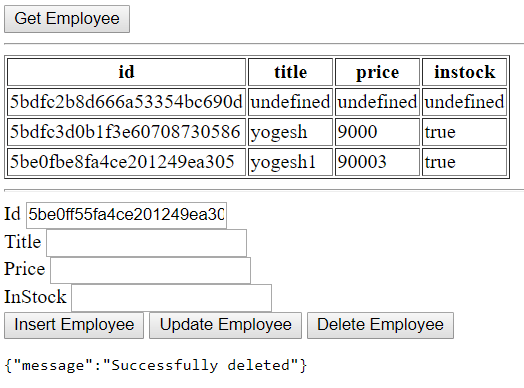The image size is (524, 388).
Task: Select id cell 5bdfc3d0b1f3e60708730586
Action: click(126, 132)
